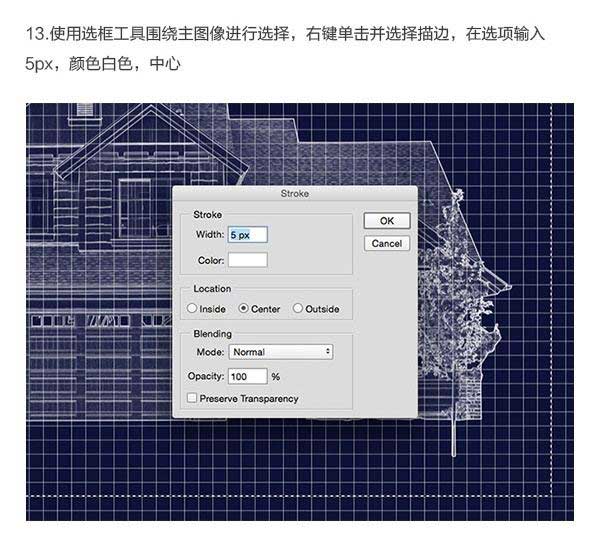Viewport: 600px width, 534px height.
Task: Open the white stroke Color swatch
Action: point(248,260)
